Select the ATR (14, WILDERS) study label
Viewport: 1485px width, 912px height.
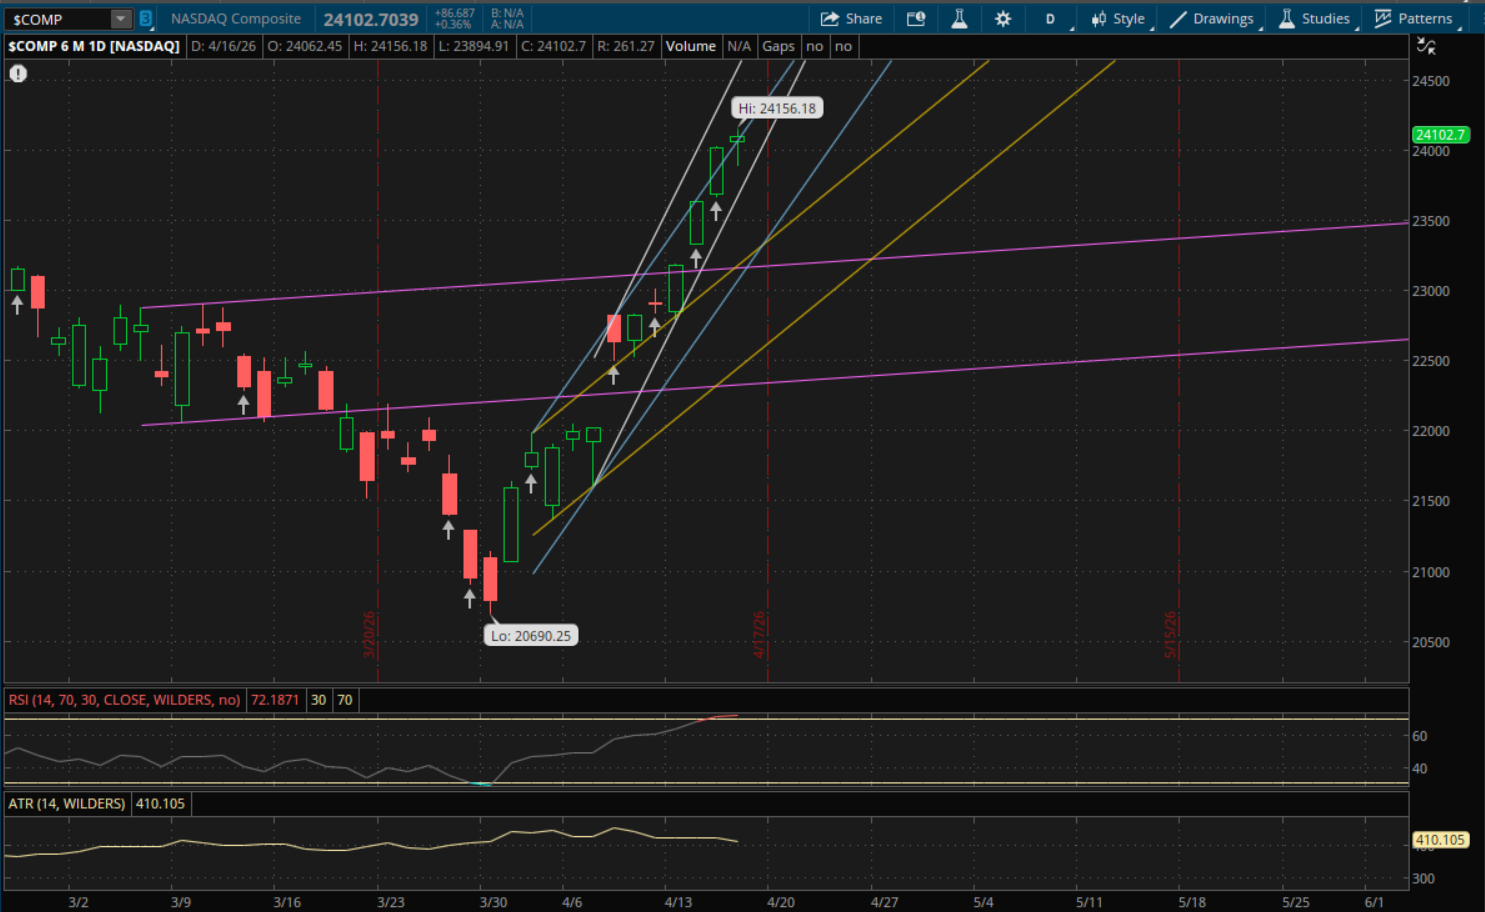click(67, 804)
